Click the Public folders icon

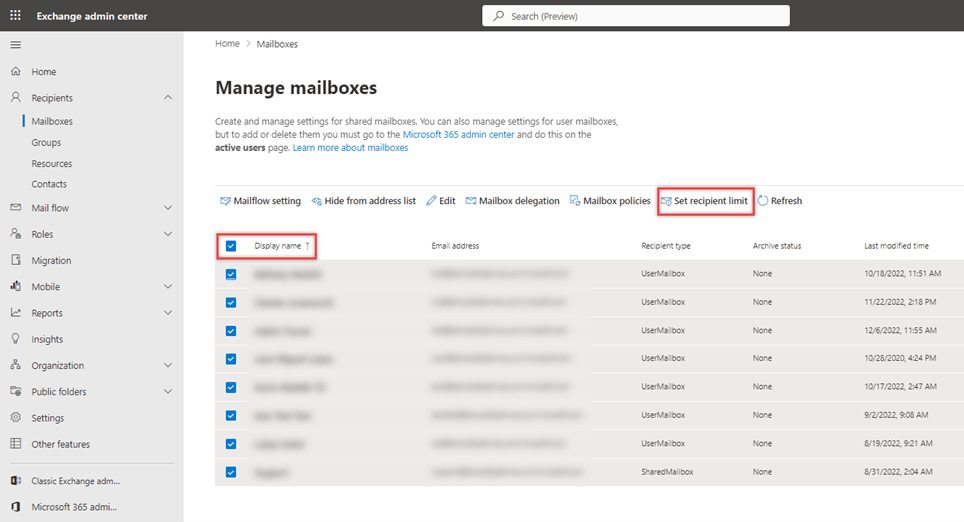coord(16,391)
